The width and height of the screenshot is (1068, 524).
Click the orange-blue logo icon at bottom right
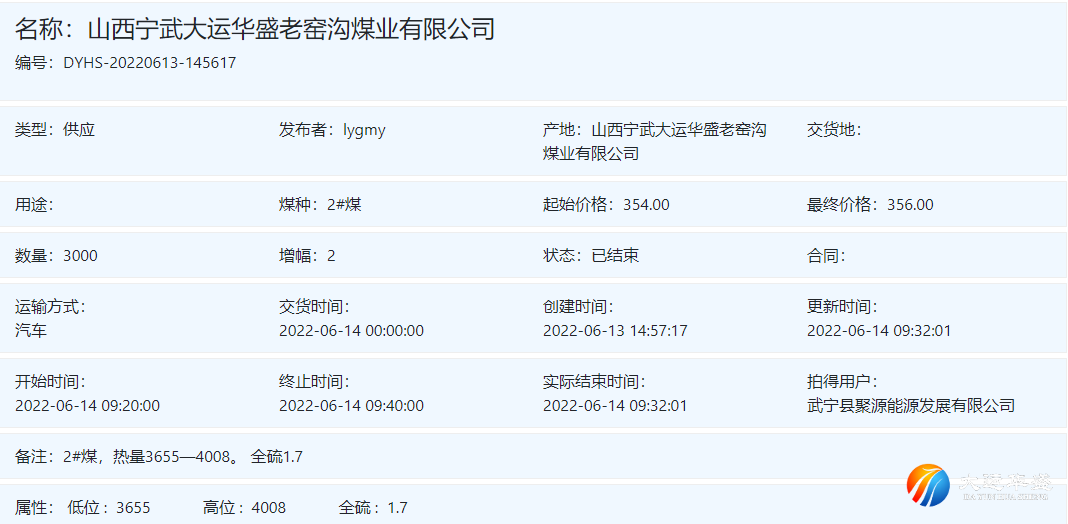click(928, 485)
